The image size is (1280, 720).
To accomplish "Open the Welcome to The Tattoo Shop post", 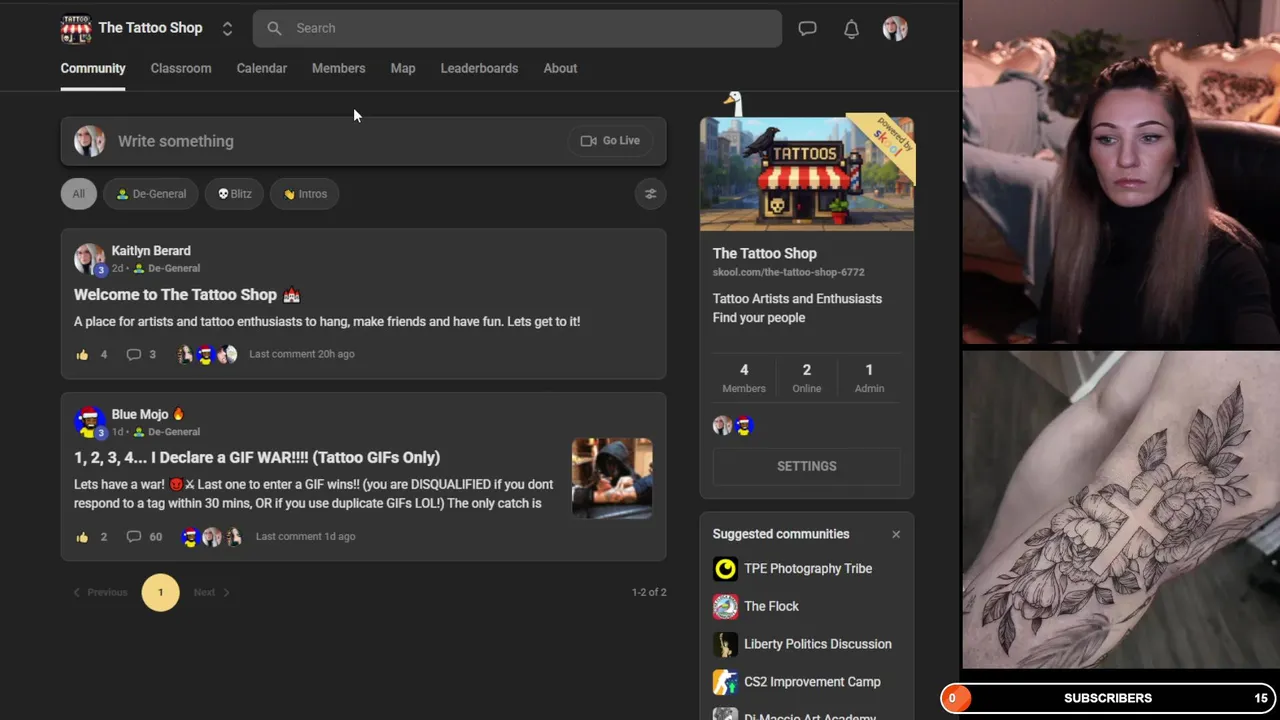I will 187,295.
